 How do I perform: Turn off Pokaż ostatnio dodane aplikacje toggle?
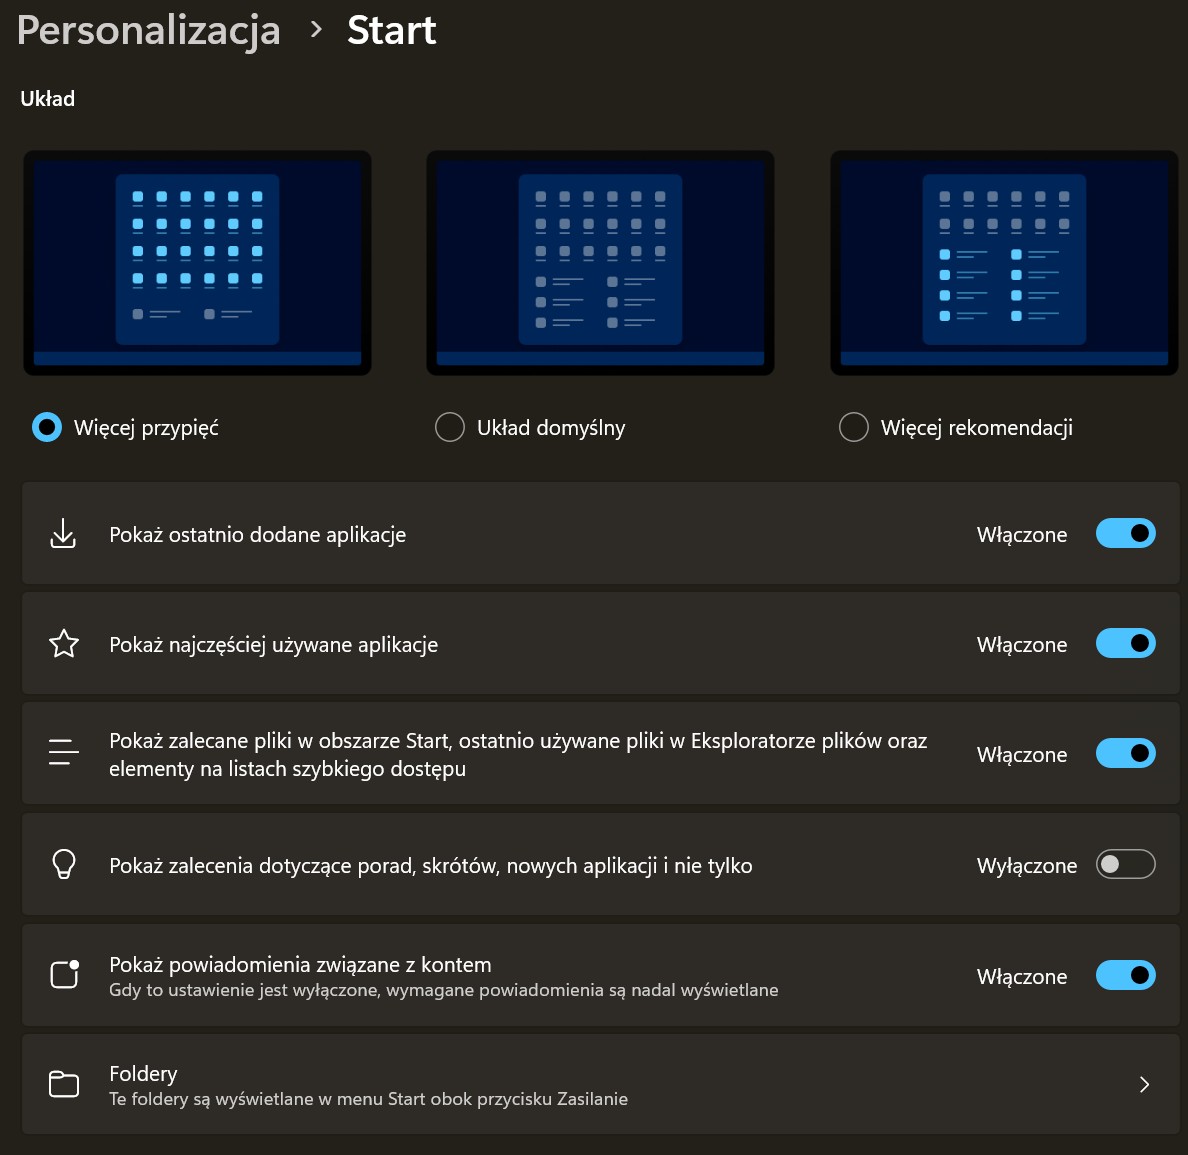point(1125,534)
